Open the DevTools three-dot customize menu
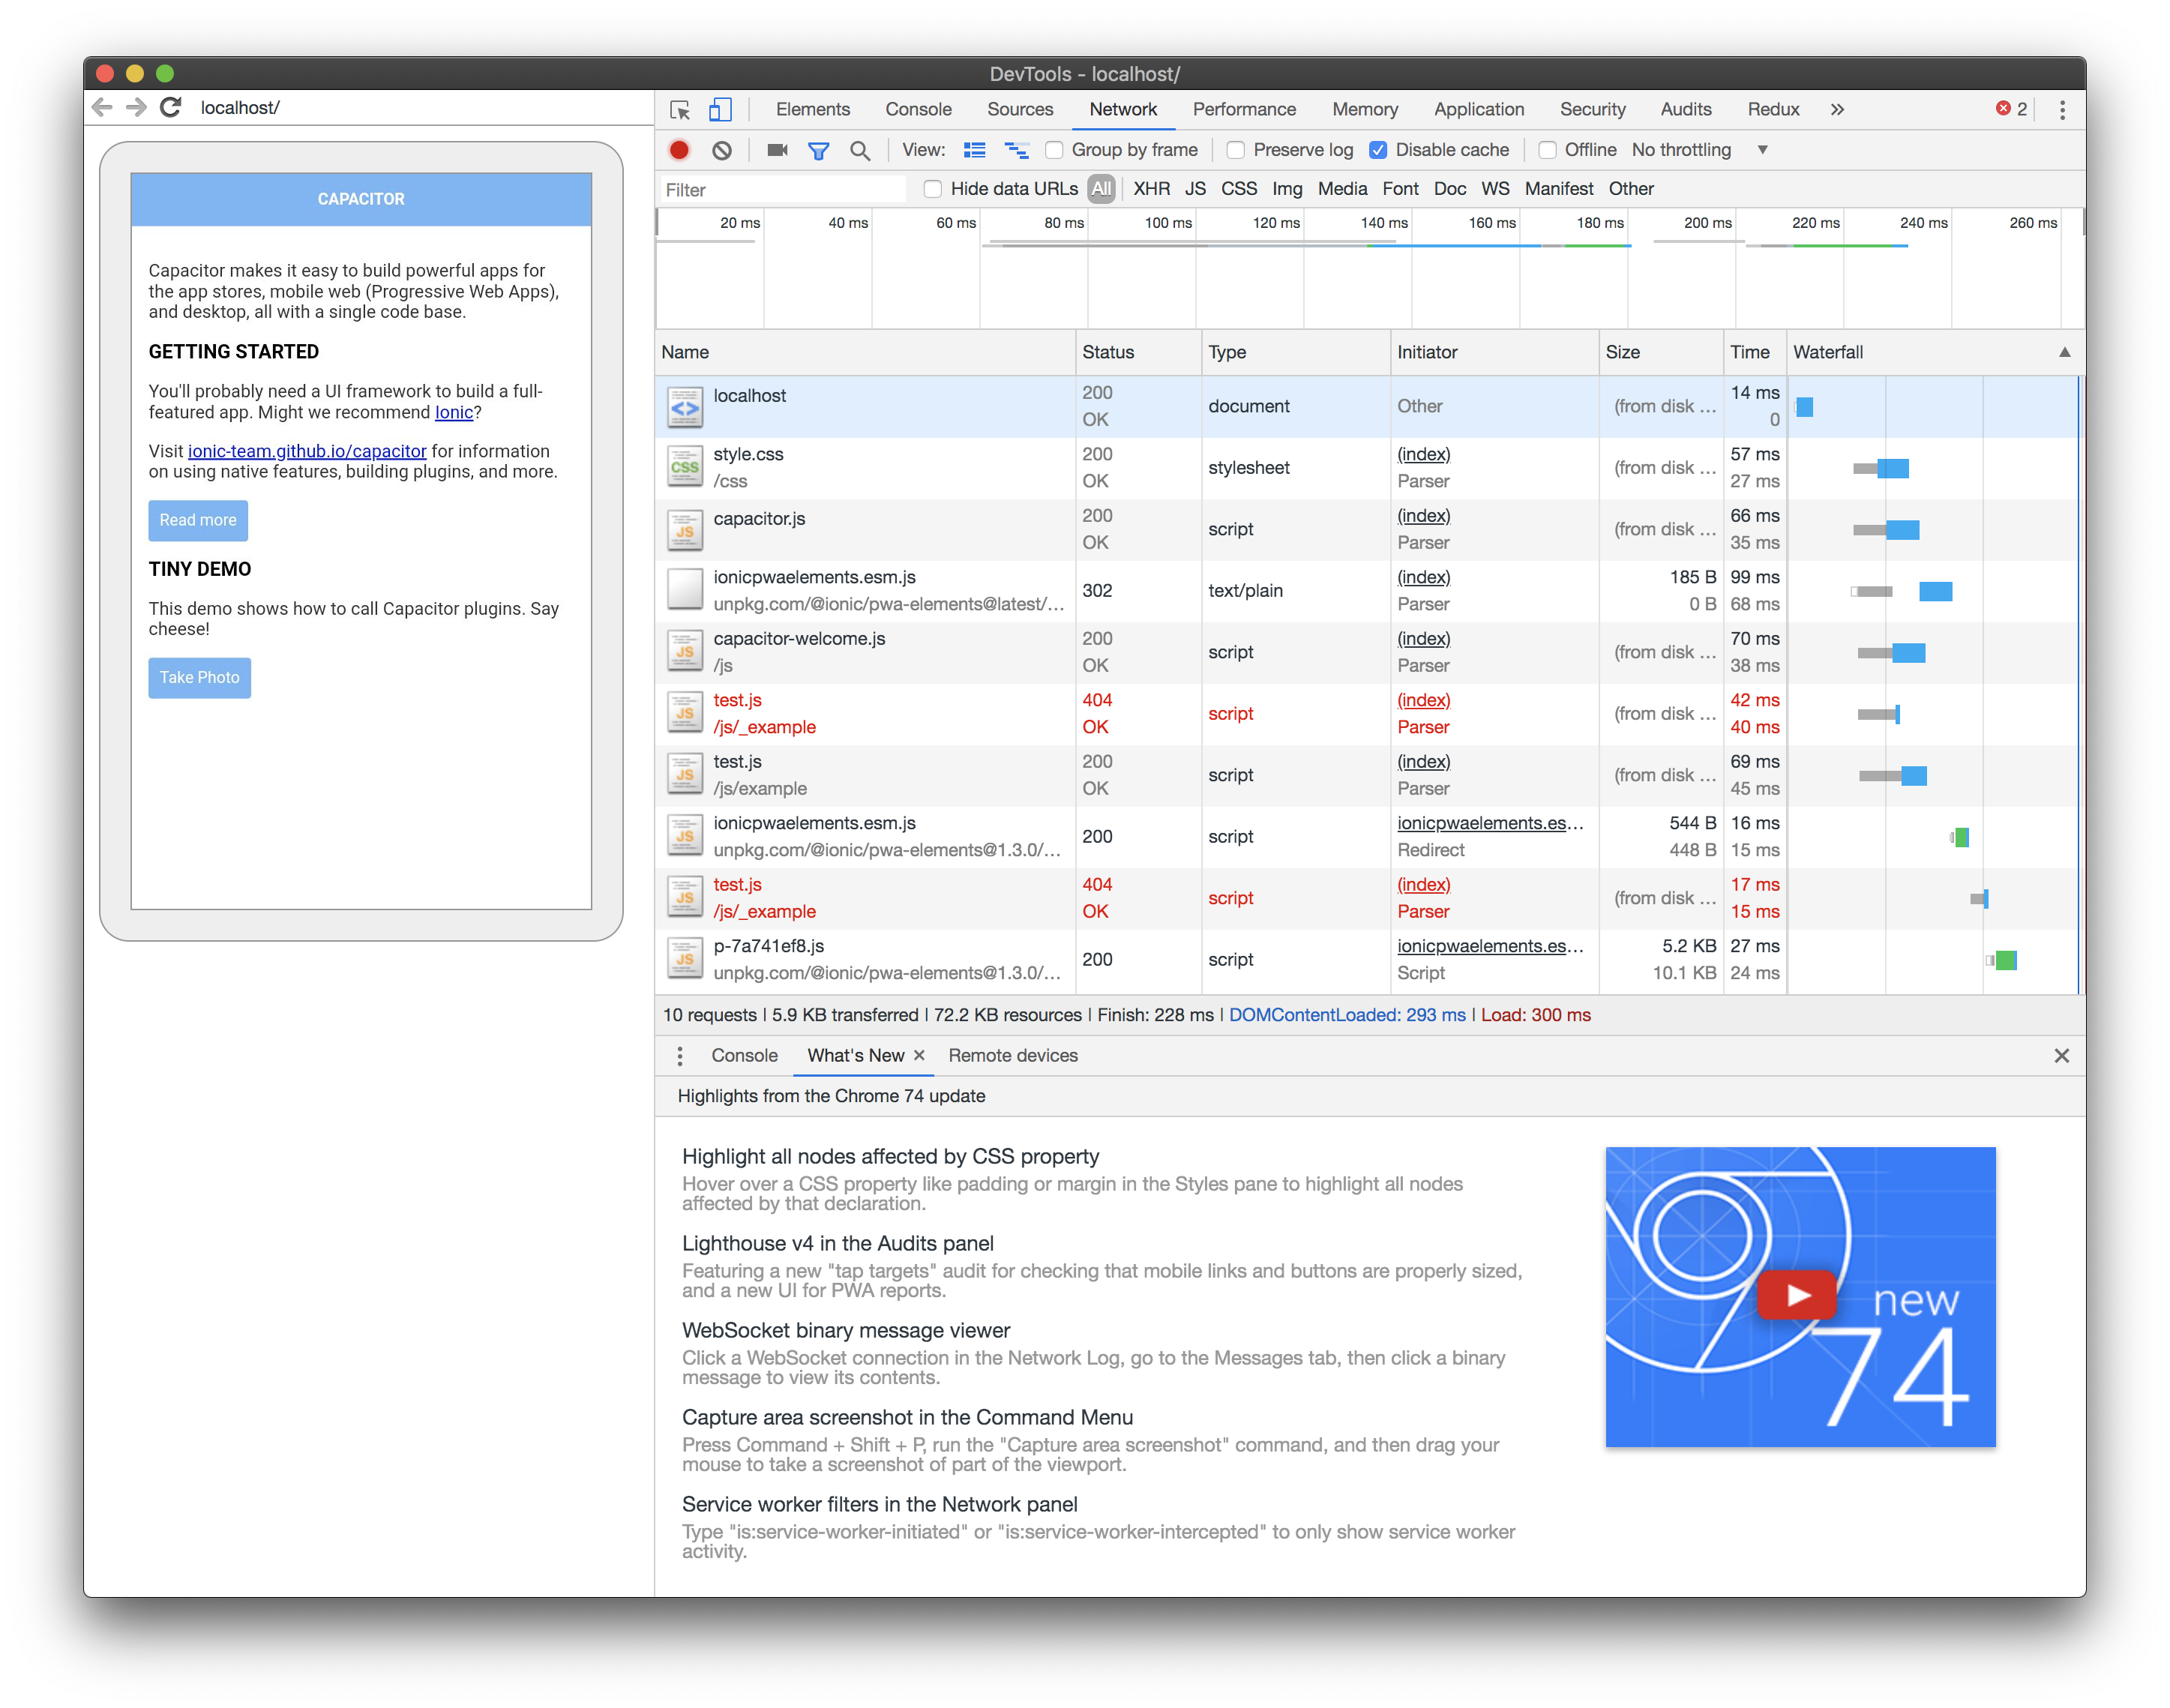 coord(2062,110)
